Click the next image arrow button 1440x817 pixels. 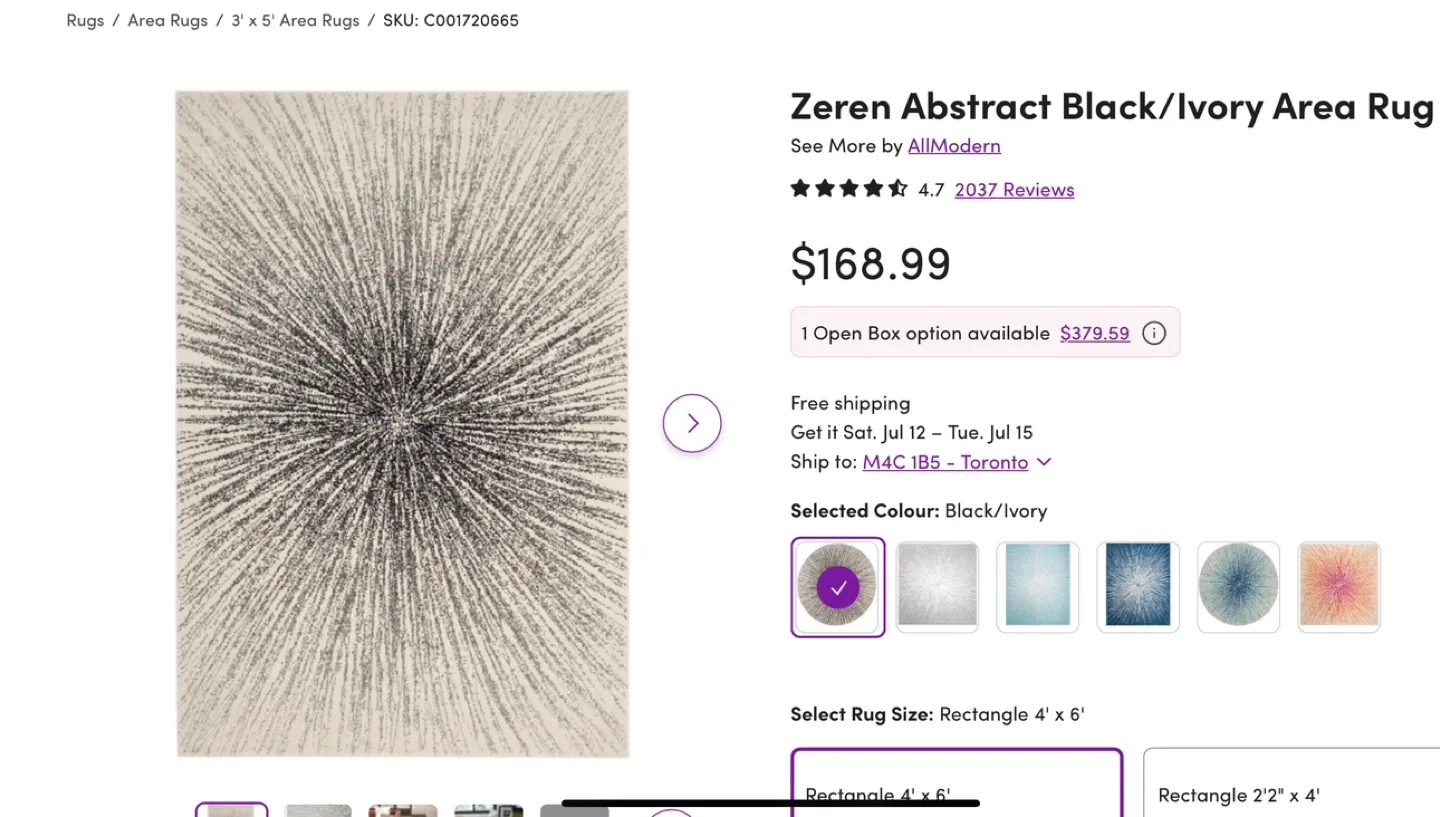[692, 423]
